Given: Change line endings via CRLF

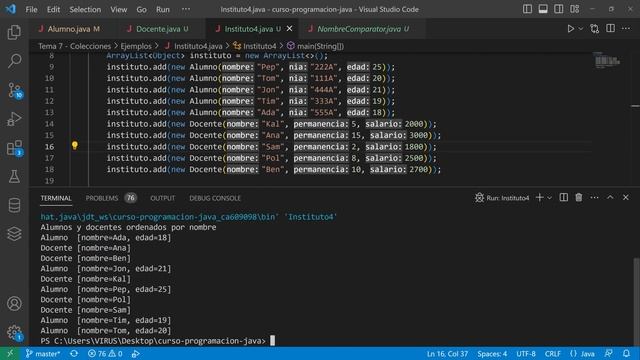Looking at the screenshot, I should point(553,353).
